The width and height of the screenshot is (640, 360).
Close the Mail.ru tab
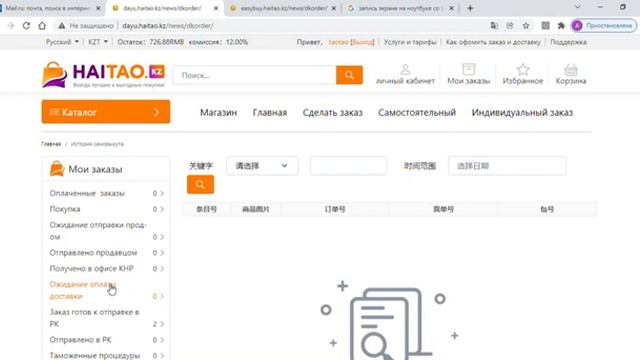click(98, 8)
